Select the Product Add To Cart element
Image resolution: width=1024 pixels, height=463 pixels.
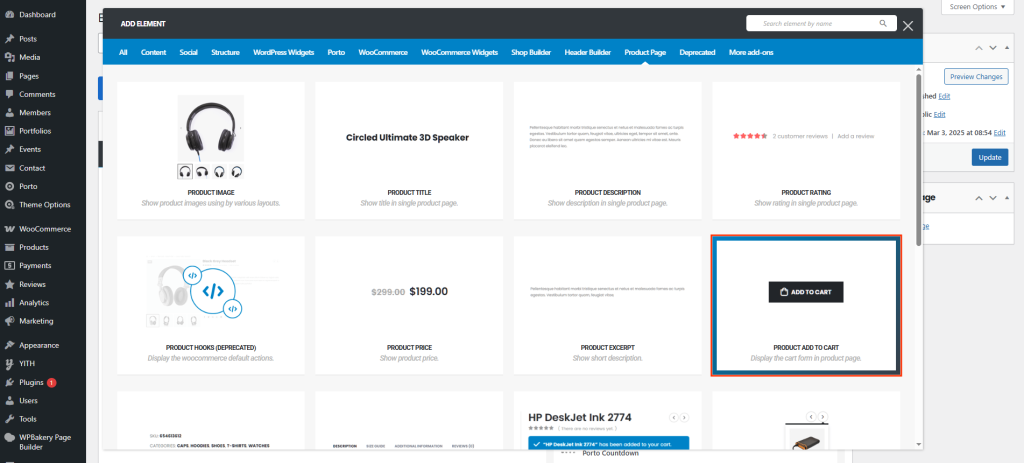(806, 305)
